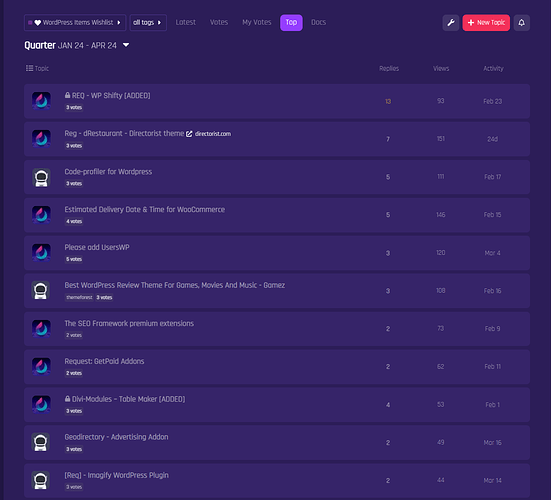Switch to the Latest tab
Image resolution: width=551 pixels, height=500 pixels.
186,22
